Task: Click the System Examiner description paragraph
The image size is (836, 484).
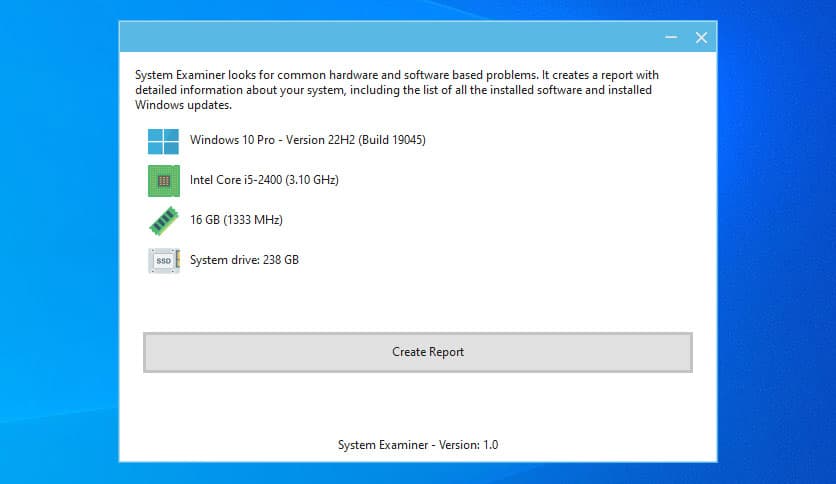Action: 397,90
